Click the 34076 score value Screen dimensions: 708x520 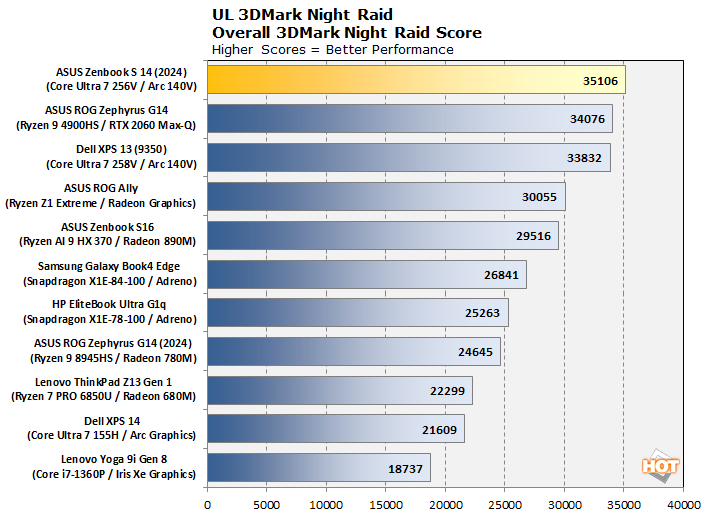tap(587, 119)
